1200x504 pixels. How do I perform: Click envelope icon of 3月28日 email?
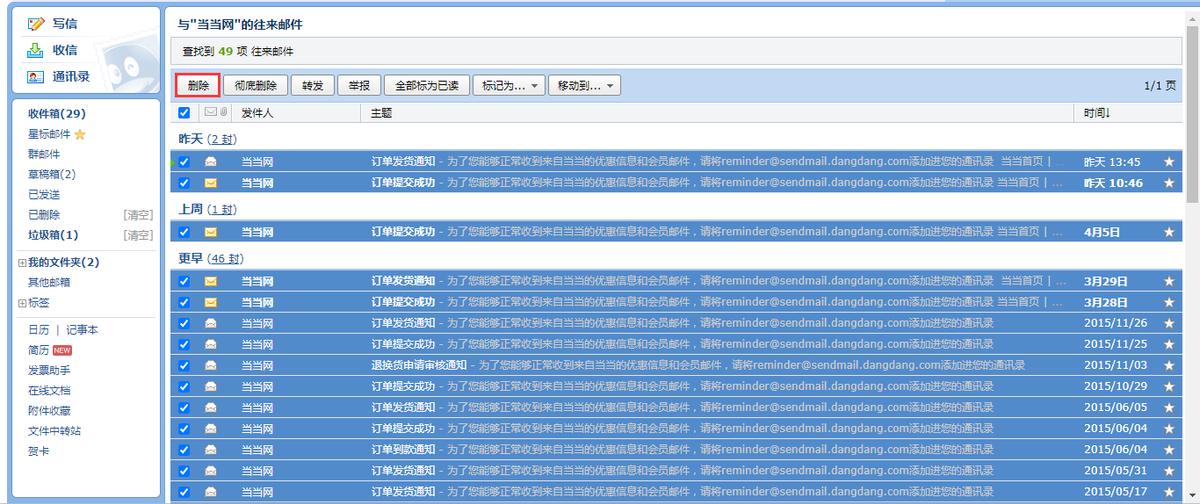[x=211, y=302]
